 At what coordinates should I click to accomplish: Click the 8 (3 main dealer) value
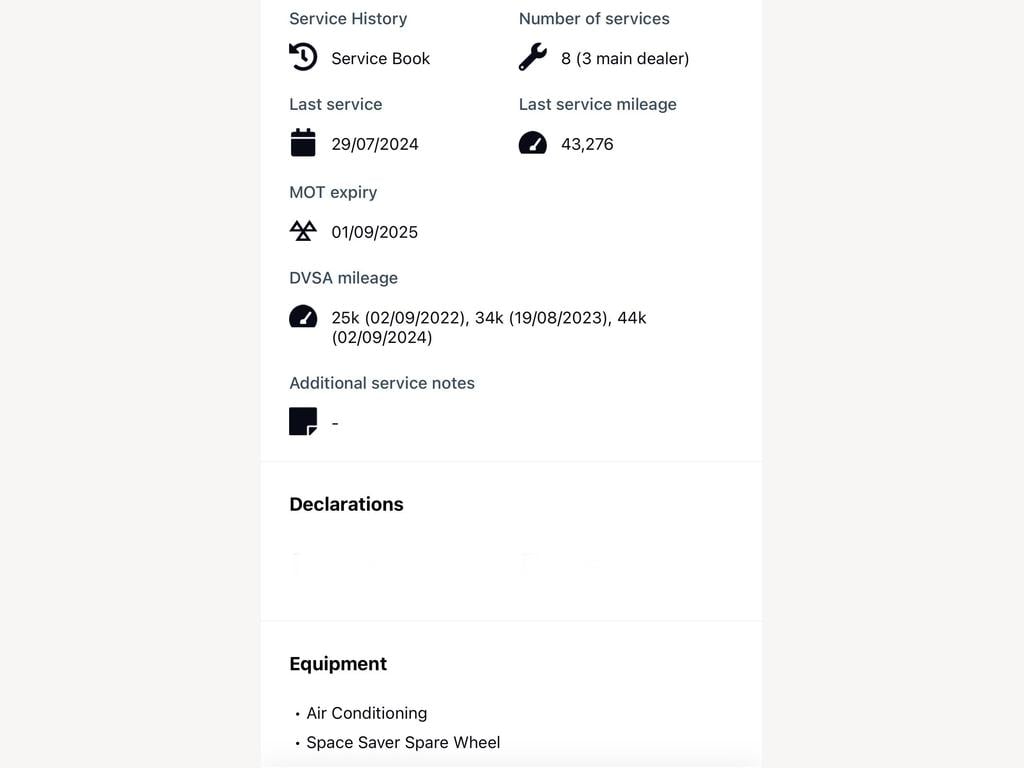[625, 58]
